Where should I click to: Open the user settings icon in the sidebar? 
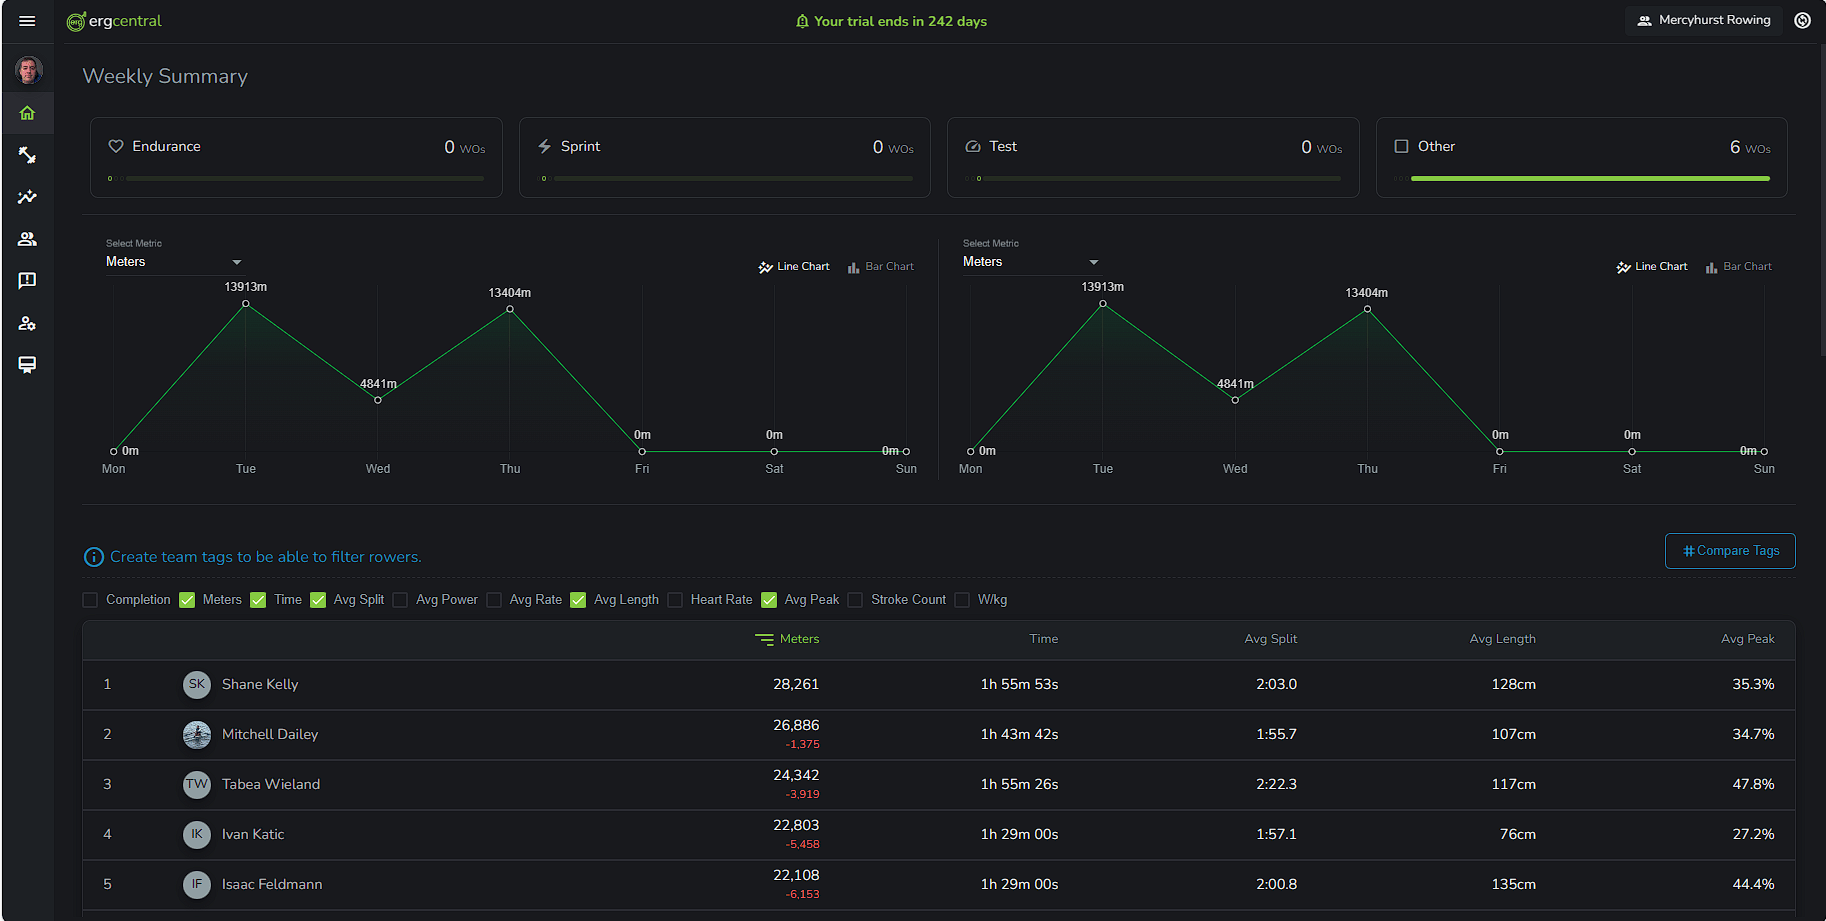pyautogui.click(x=27, y=323)
